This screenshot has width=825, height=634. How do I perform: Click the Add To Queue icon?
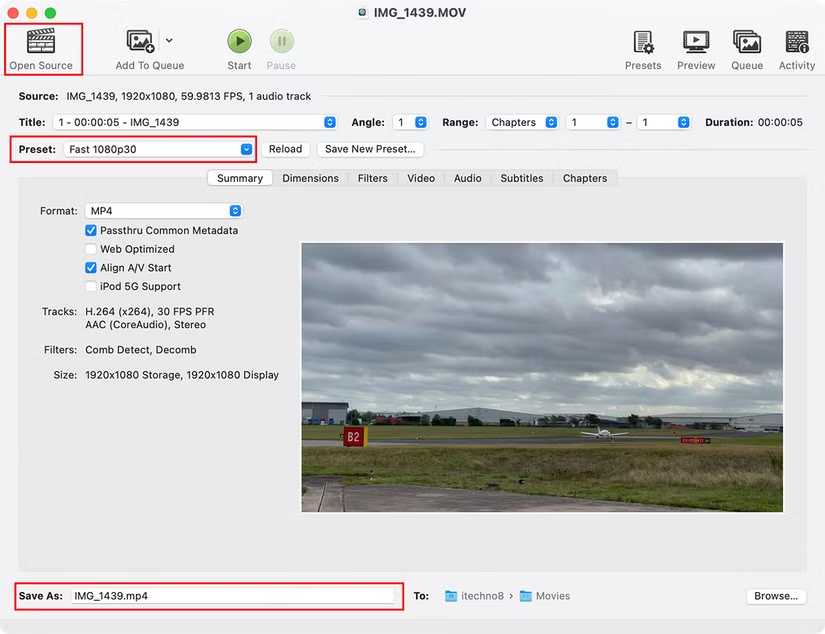tap(140, 41)
